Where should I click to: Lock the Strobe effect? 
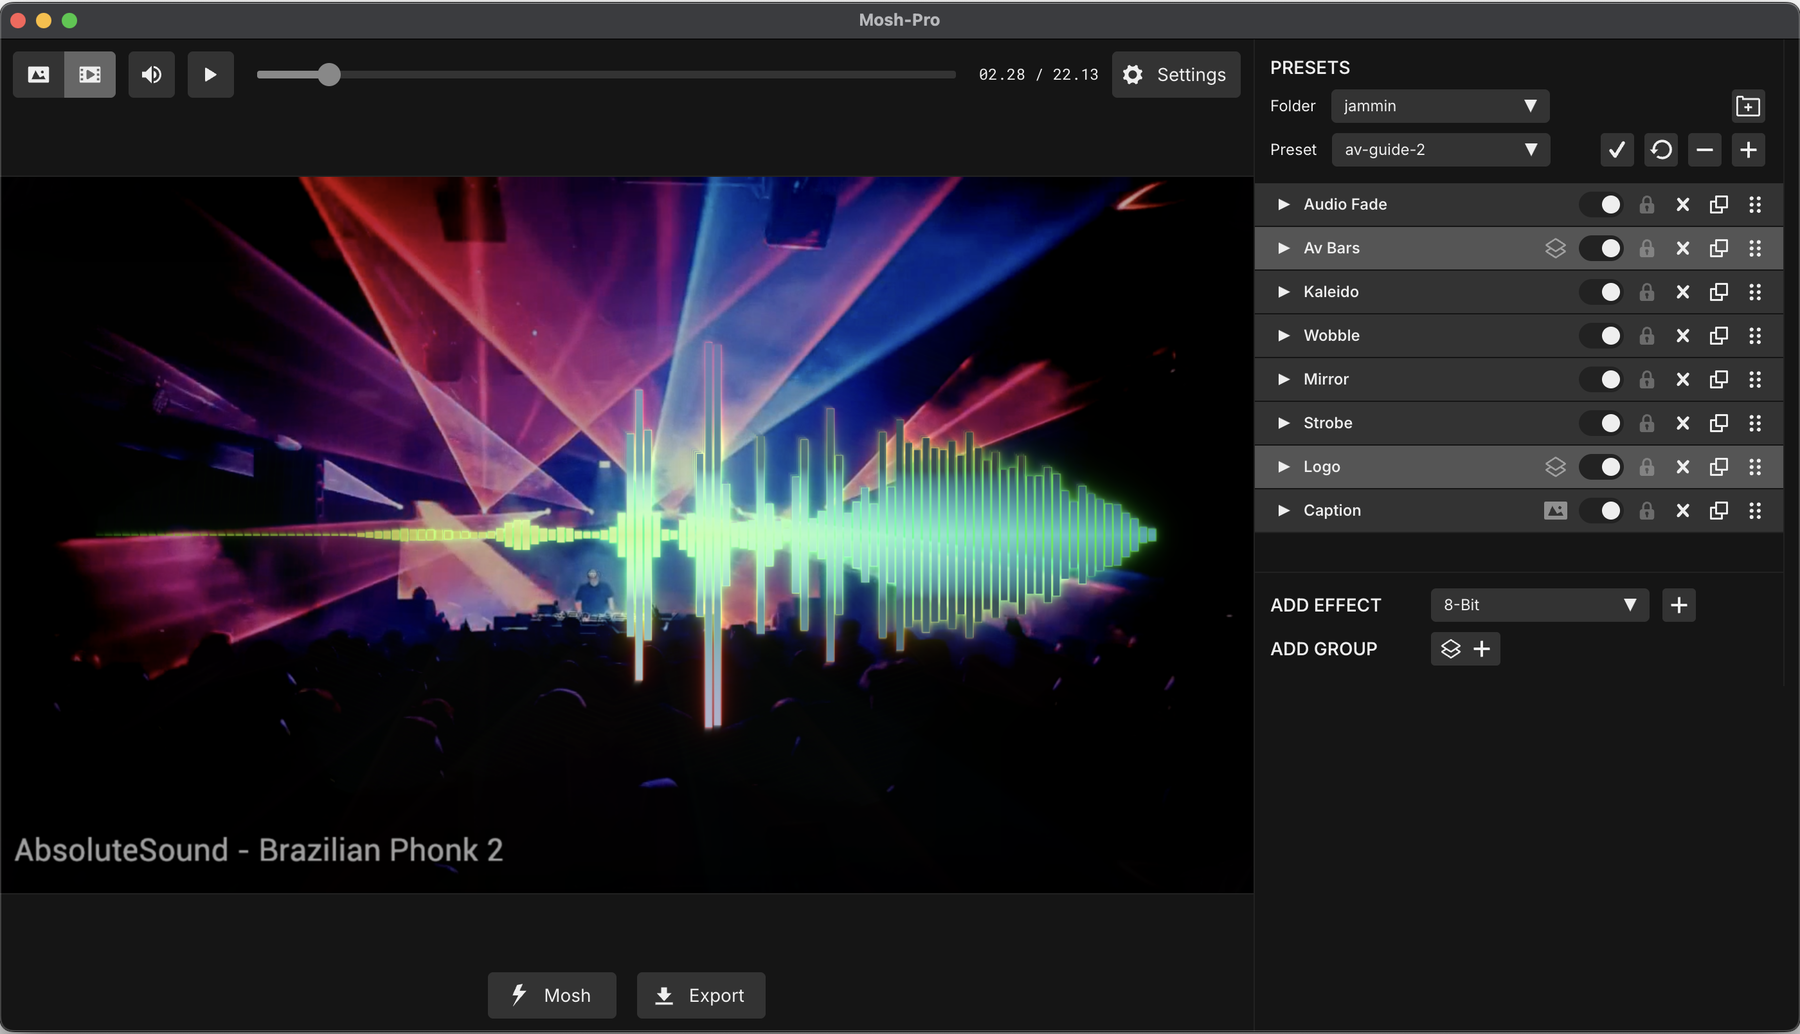pyautogui.click(x=1647, y=423)
